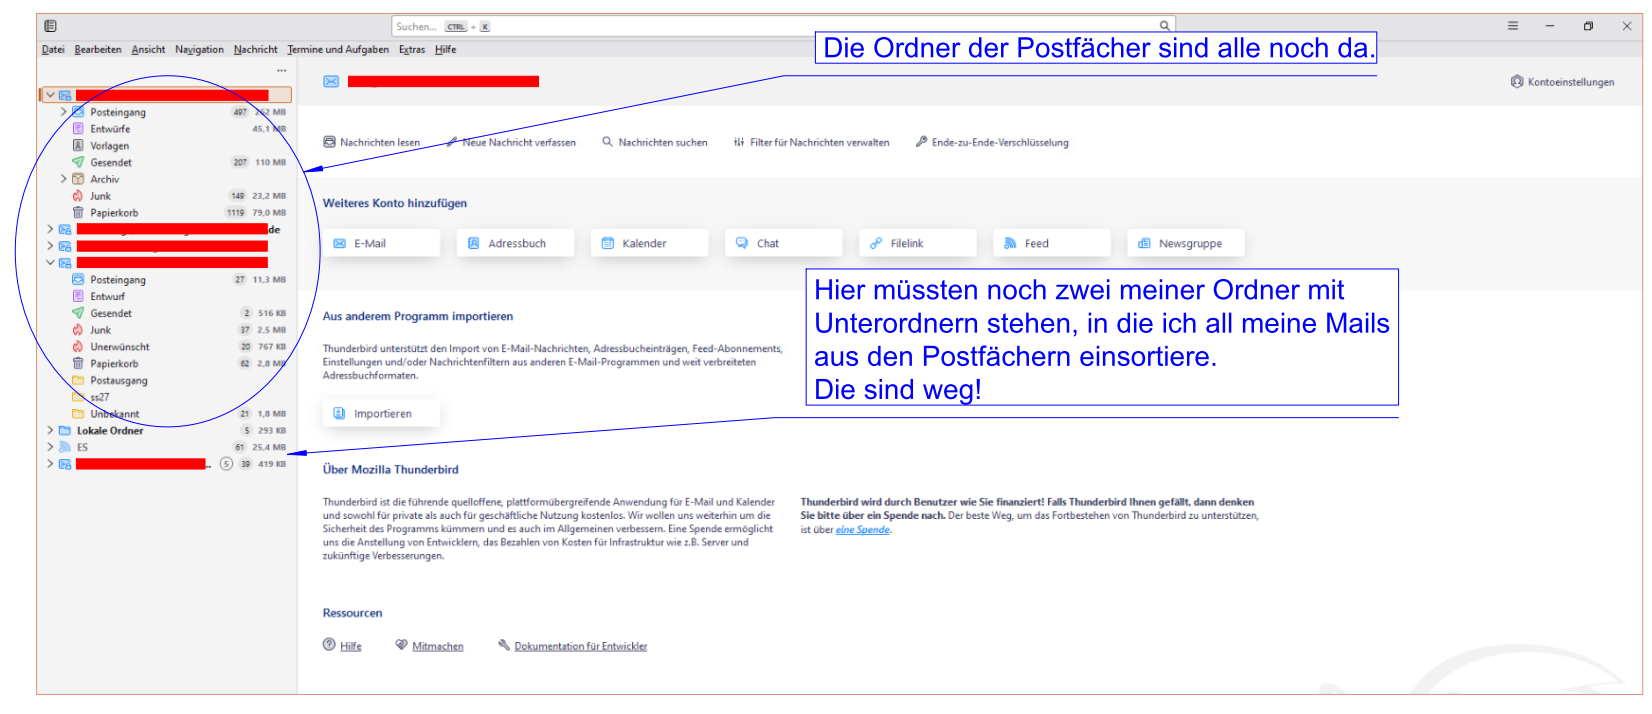This screenshot has height=714, width=1652.
Task: Open the folder pane options three-dot menu
Action: (x=281, y=70)
